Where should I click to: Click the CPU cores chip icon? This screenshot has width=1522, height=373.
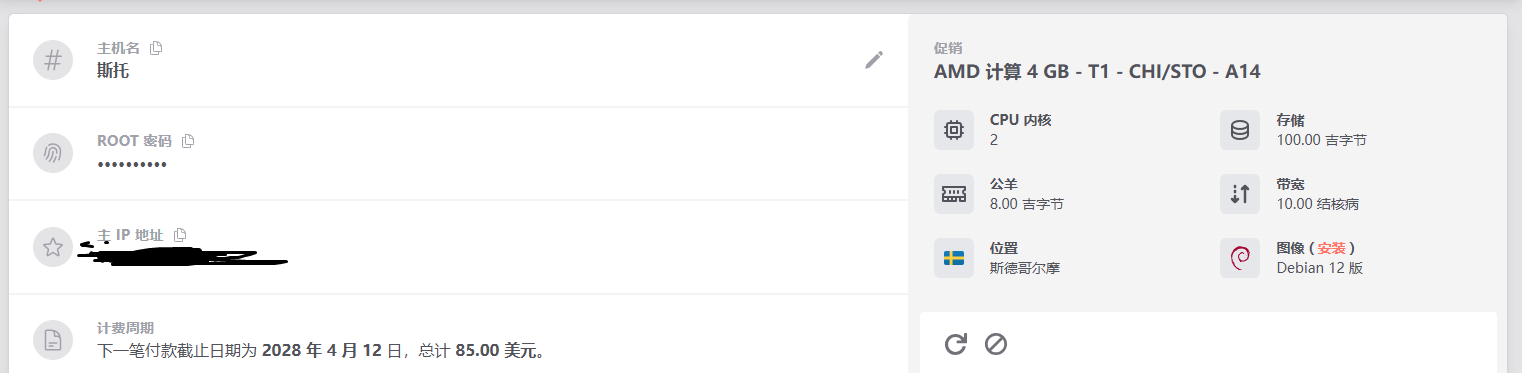point(954,130)
